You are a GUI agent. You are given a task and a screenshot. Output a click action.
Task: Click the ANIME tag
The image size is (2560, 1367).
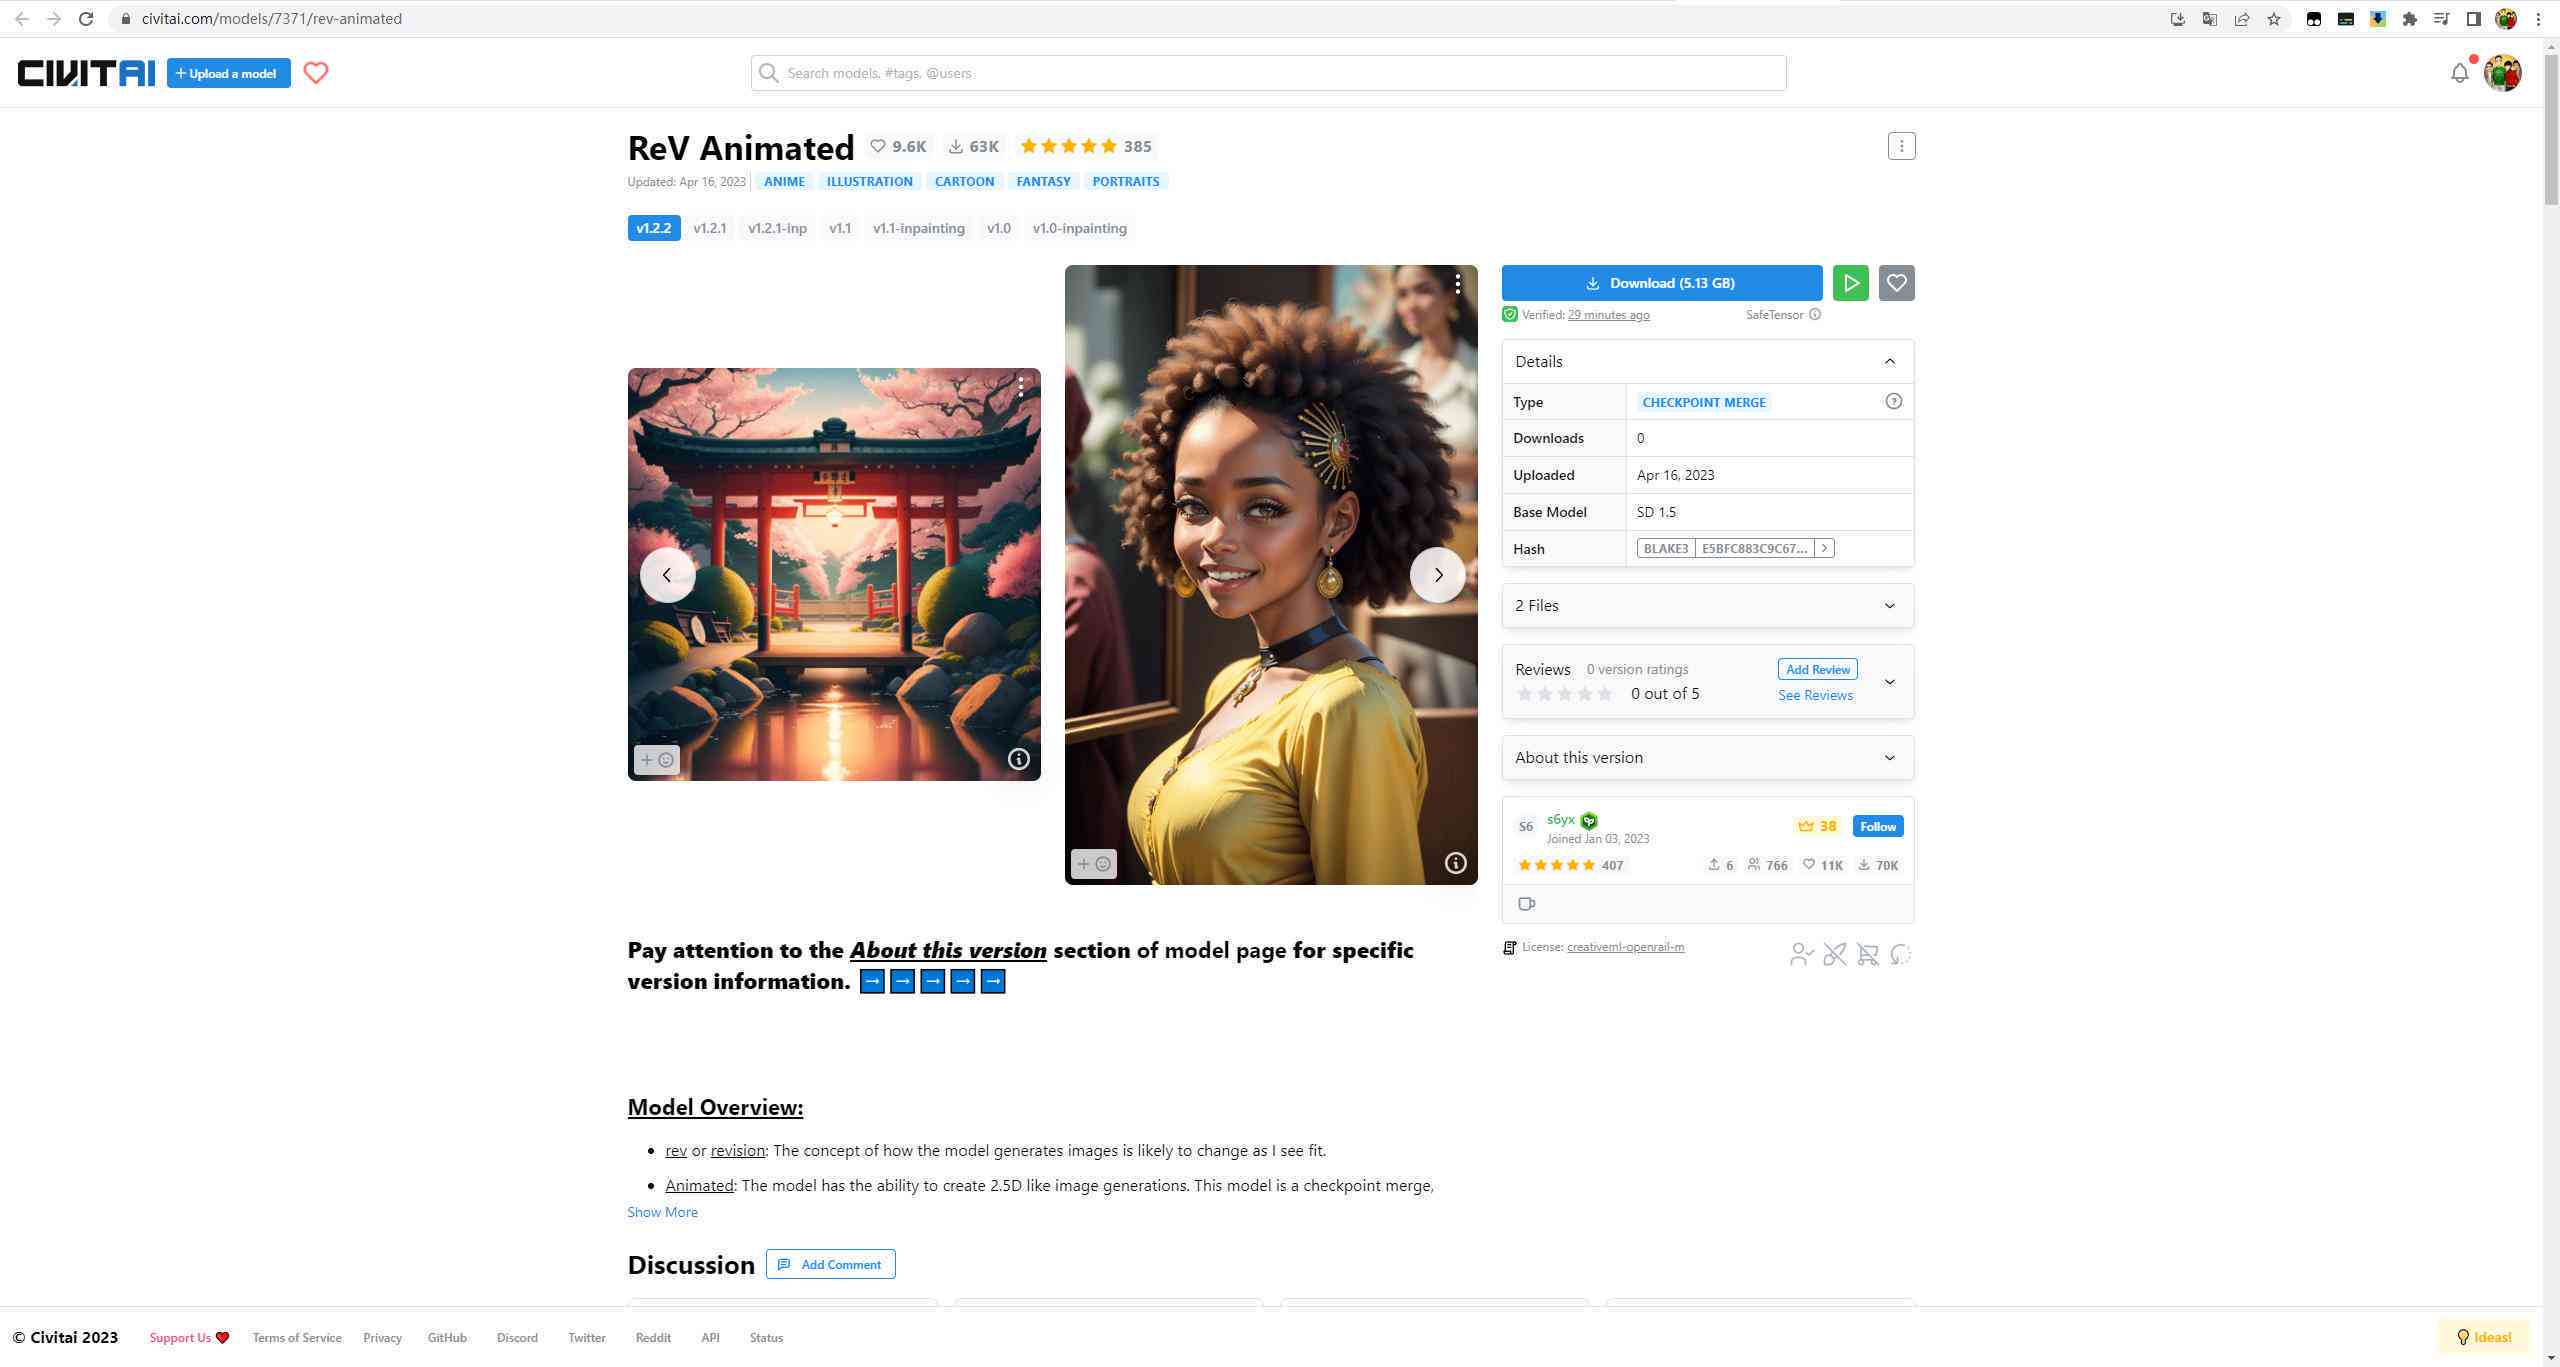pos(784,181)
